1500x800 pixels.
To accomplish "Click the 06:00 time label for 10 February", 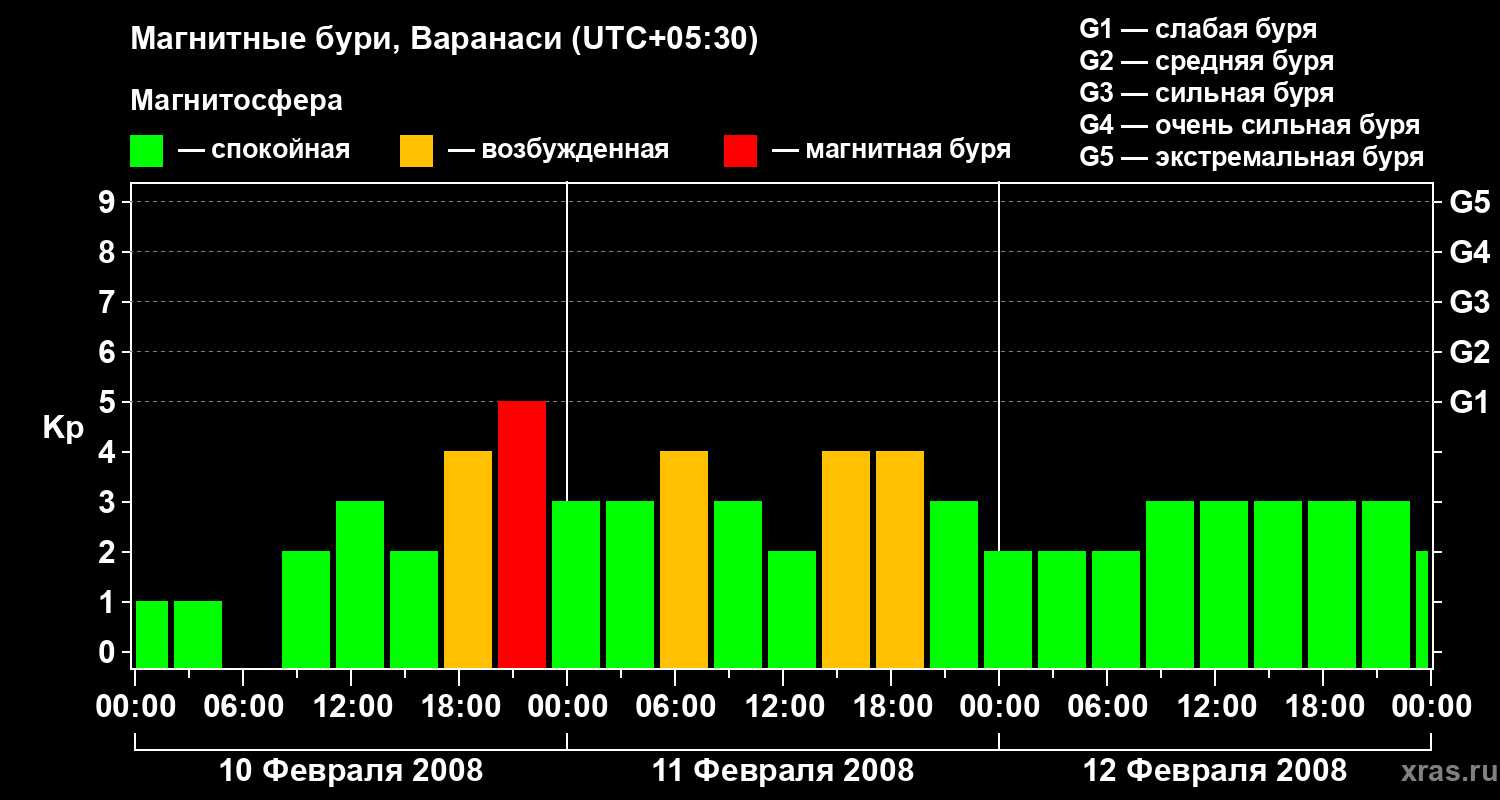I will 243,707.
